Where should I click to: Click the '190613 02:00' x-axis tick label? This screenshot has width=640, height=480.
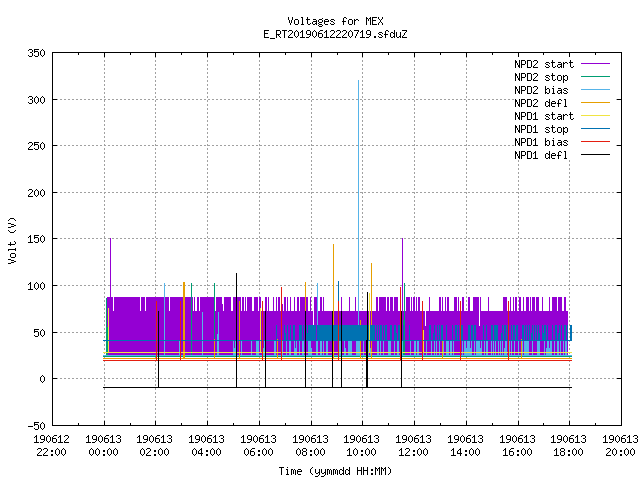155,446
